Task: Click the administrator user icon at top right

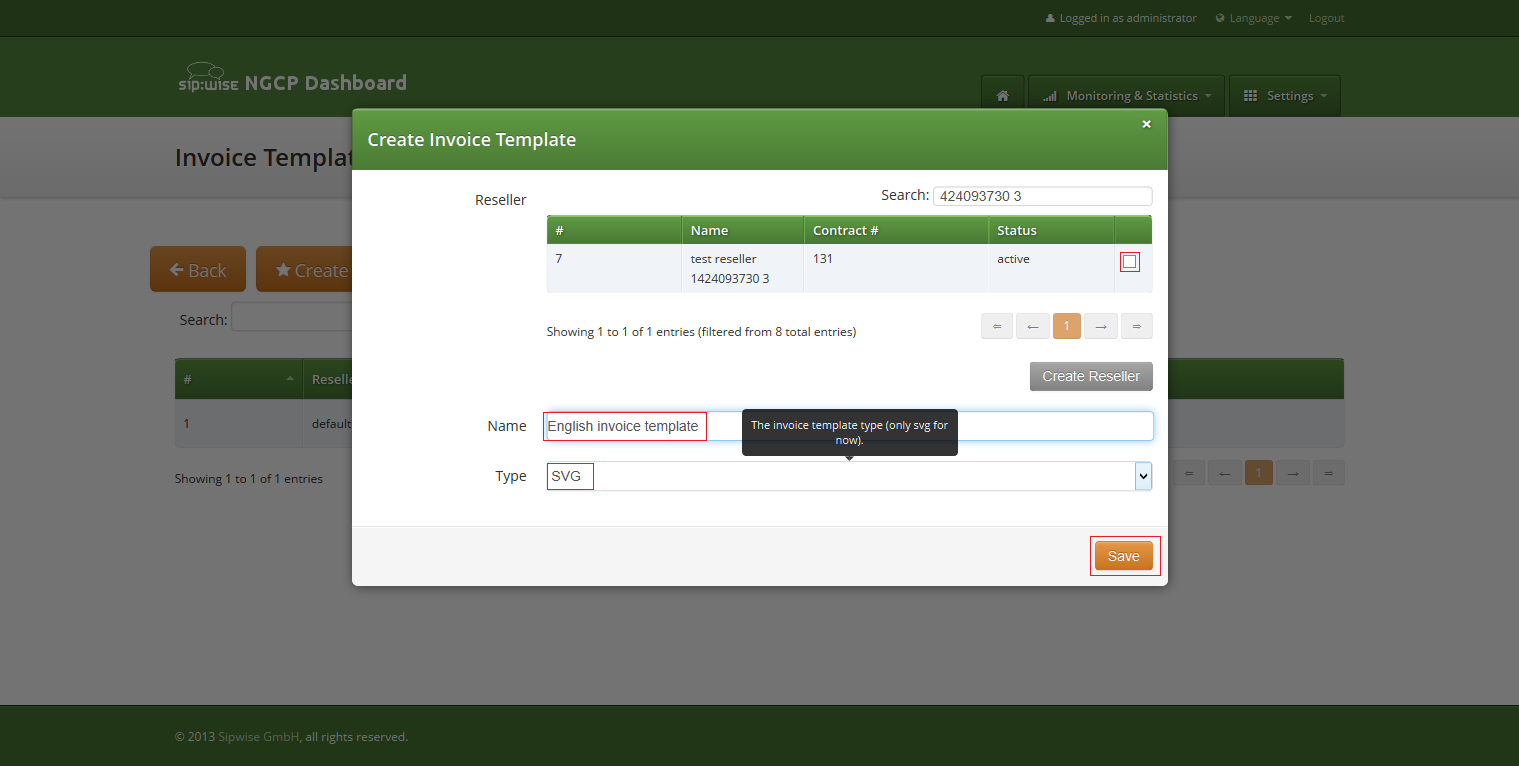Action: (1049, 17)
